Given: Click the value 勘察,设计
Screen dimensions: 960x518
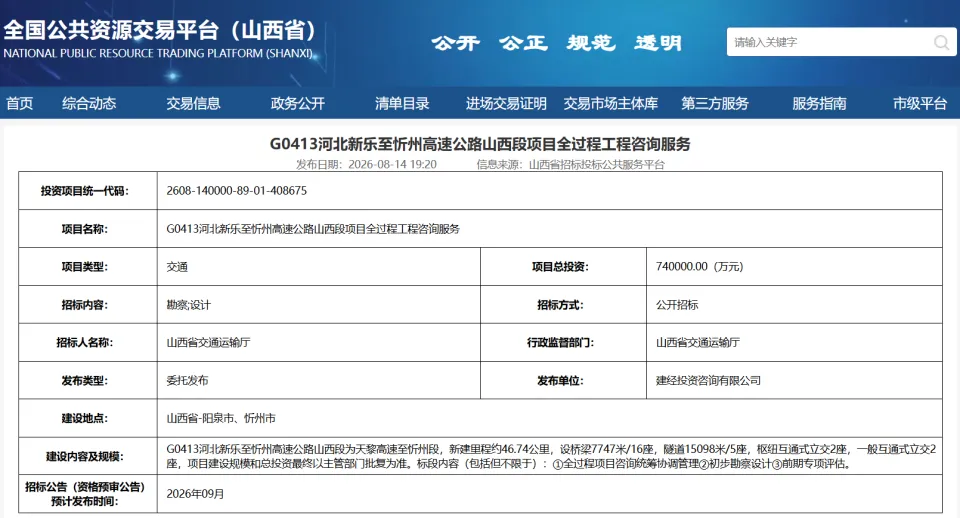Looking at the screenshot, I should [189, 305].
